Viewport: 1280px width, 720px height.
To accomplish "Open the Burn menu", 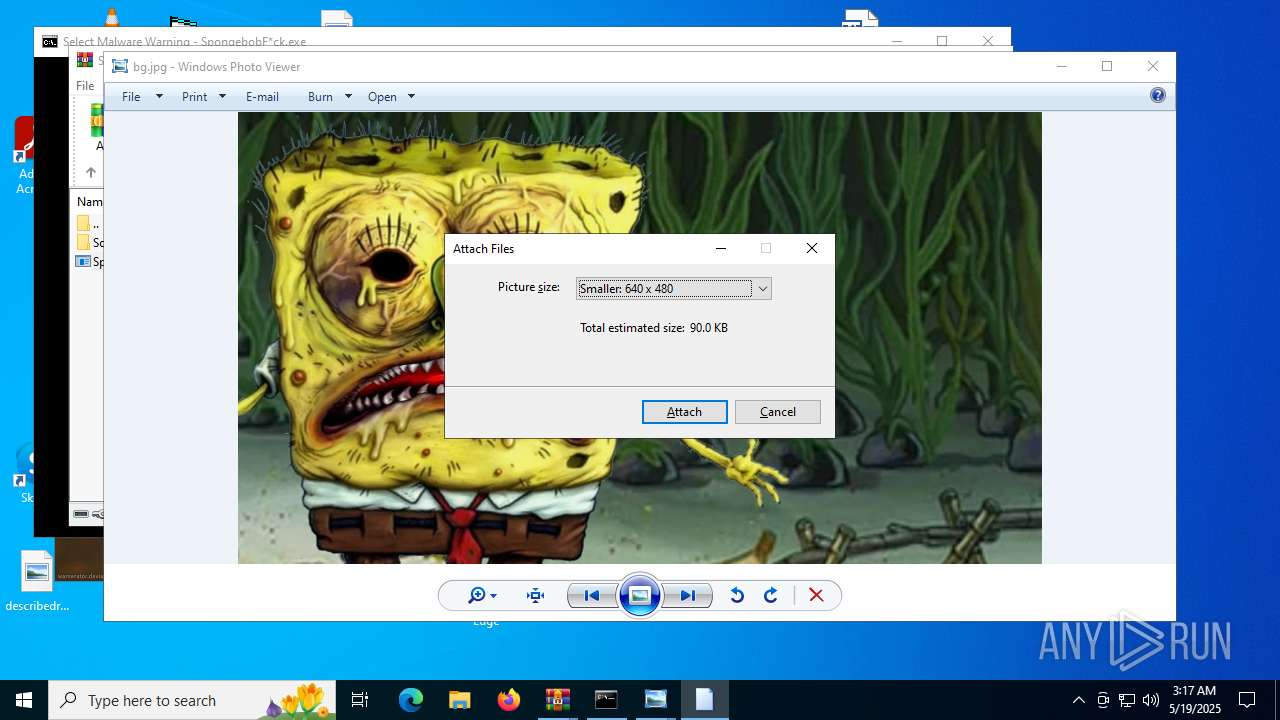I will [x=320, y=97].
